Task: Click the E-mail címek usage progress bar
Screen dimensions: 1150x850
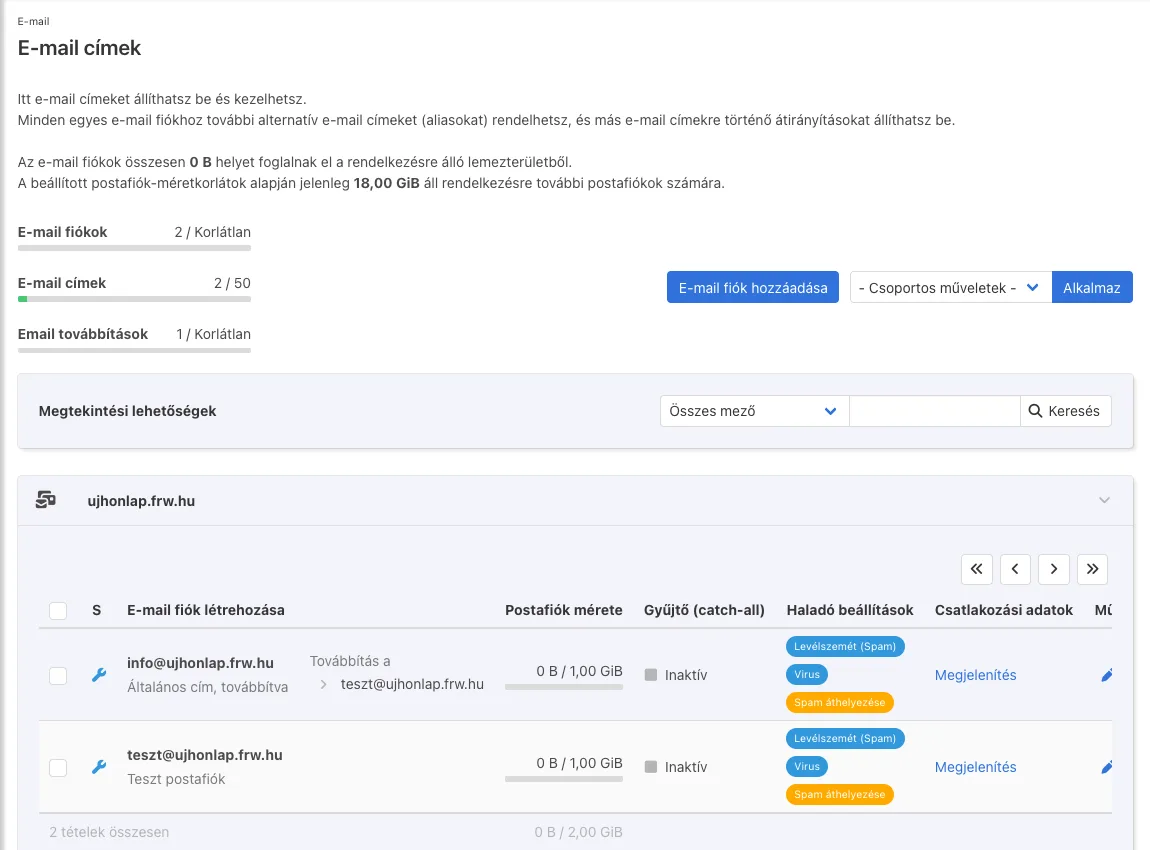Action: click(x=134, y=299)
